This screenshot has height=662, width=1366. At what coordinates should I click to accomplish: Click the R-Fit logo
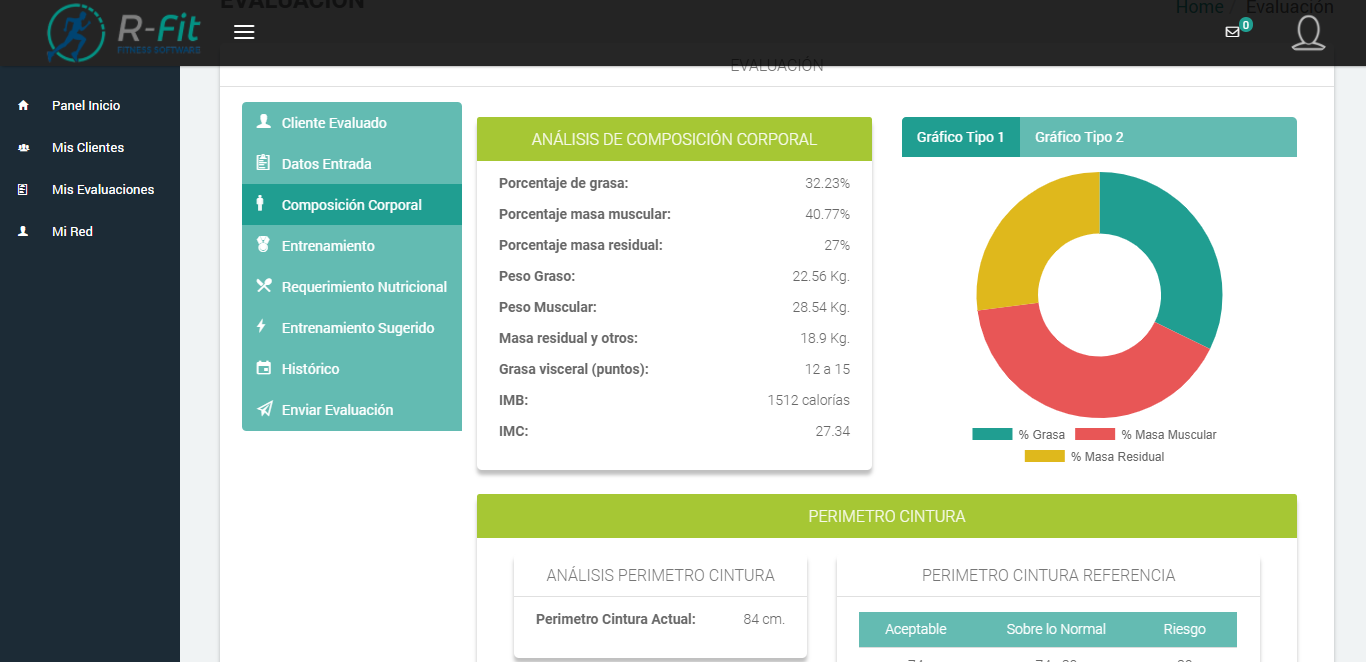(124, 32)
